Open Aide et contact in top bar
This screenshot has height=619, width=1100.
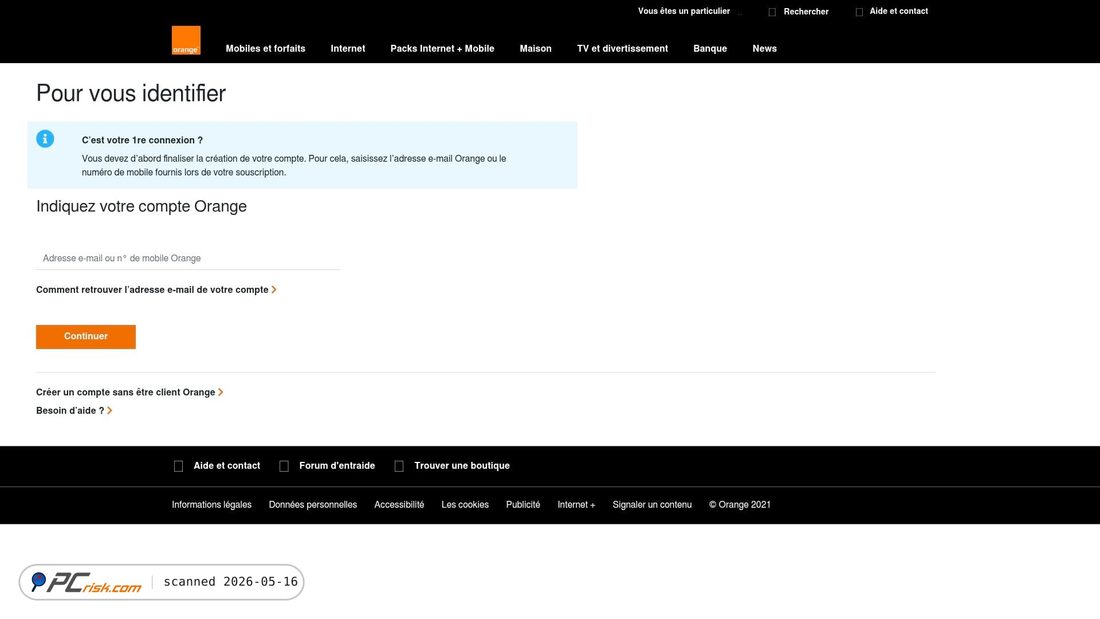point(899,11)
